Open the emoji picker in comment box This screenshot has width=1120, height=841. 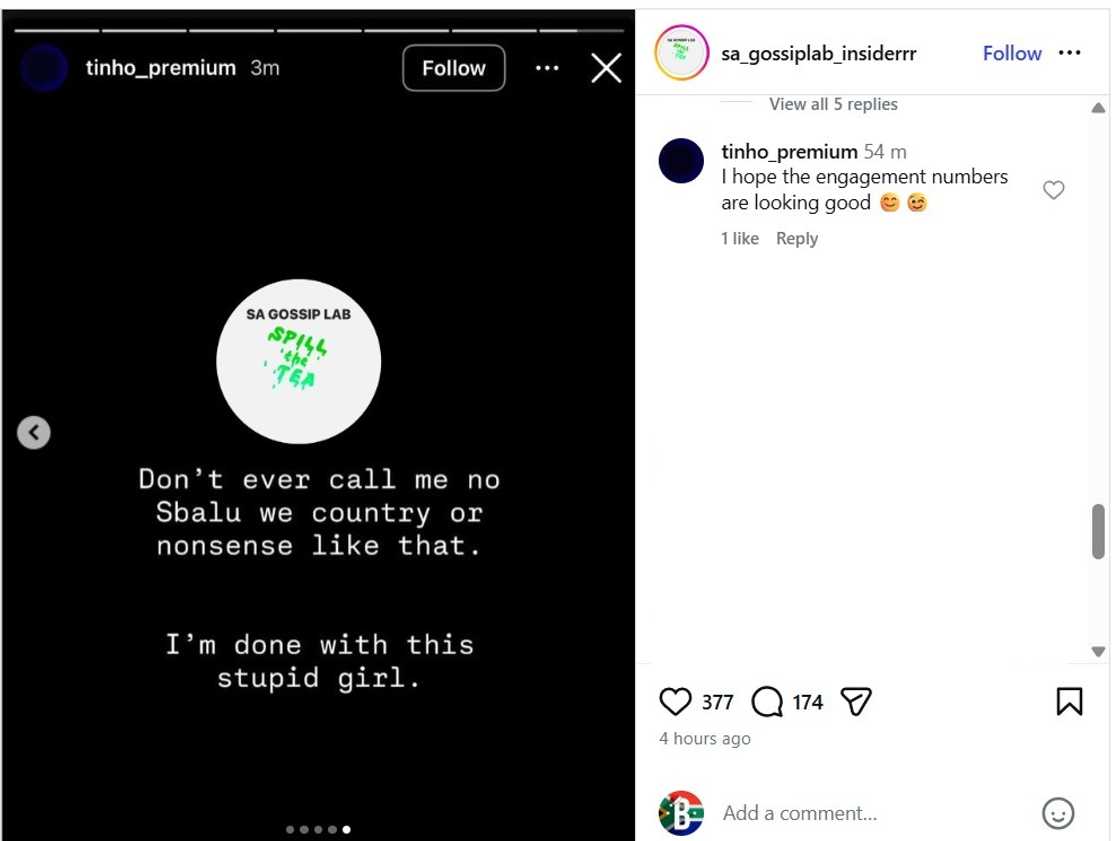click(1057, 813)
